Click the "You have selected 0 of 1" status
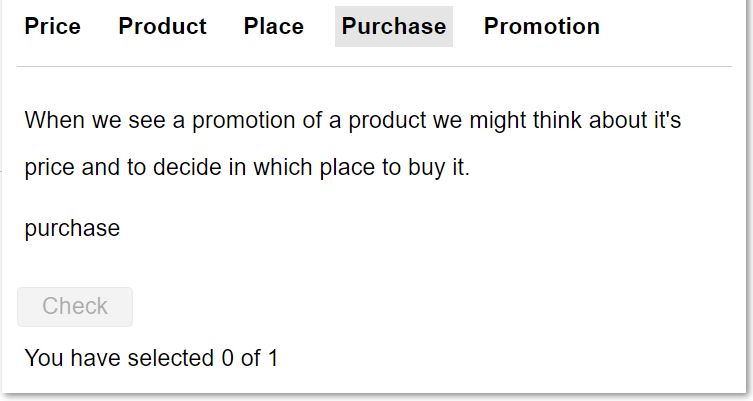The height and width of the screenshot is (401, 753). (151, 358)
